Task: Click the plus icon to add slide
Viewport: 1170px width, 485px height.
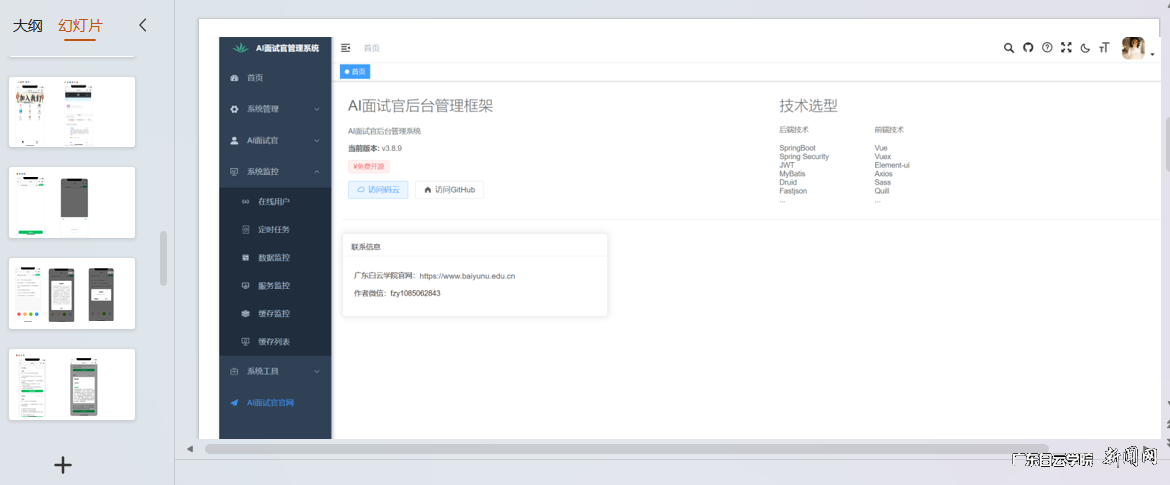Action: (x=63, y=465)
